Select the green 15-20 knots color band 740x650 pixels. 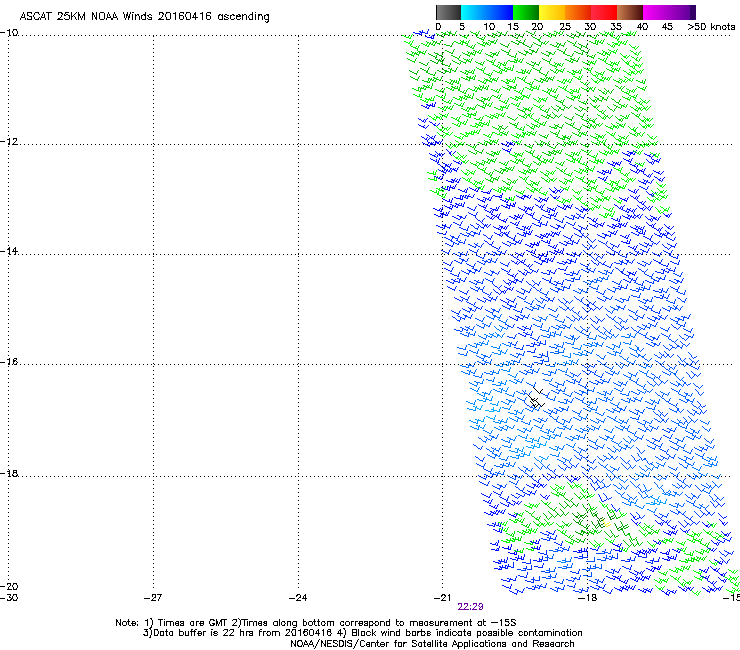(526, 12)
